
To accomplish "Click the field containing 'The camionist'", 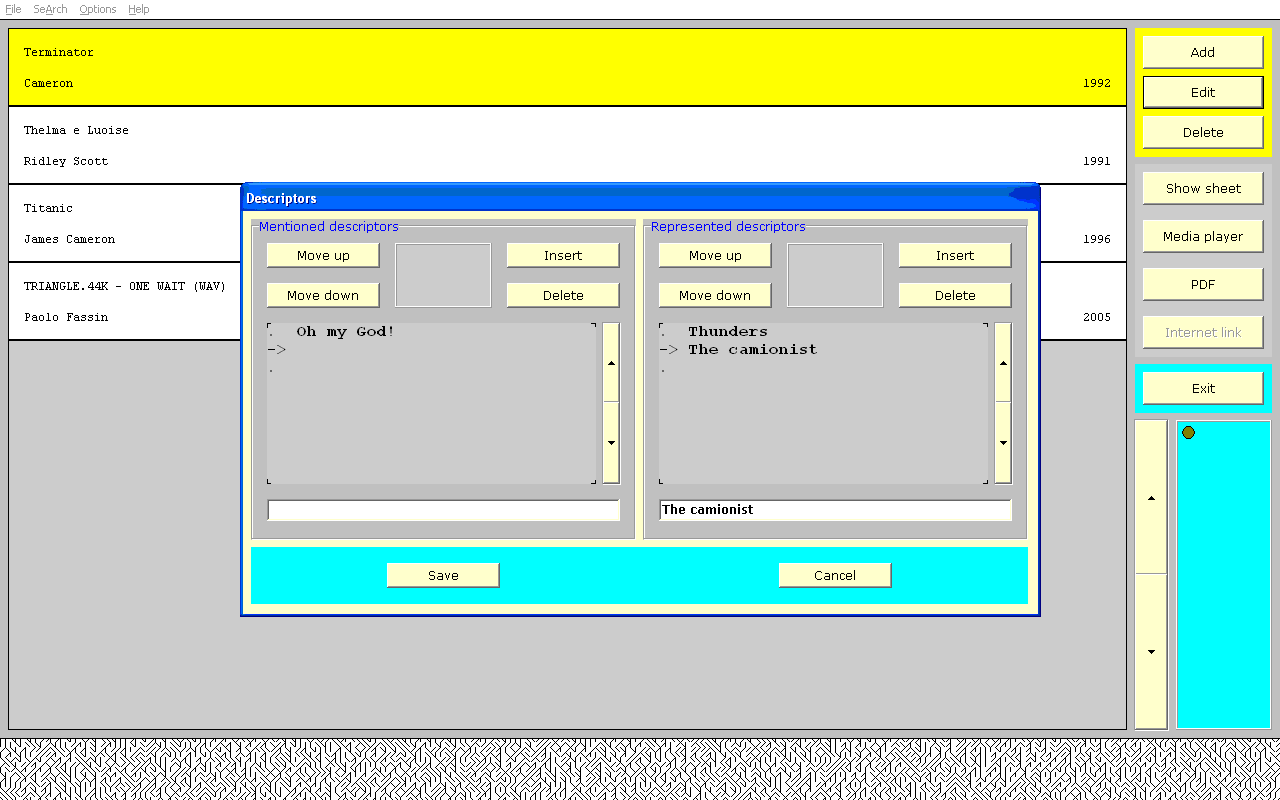I will click(835, 510).
